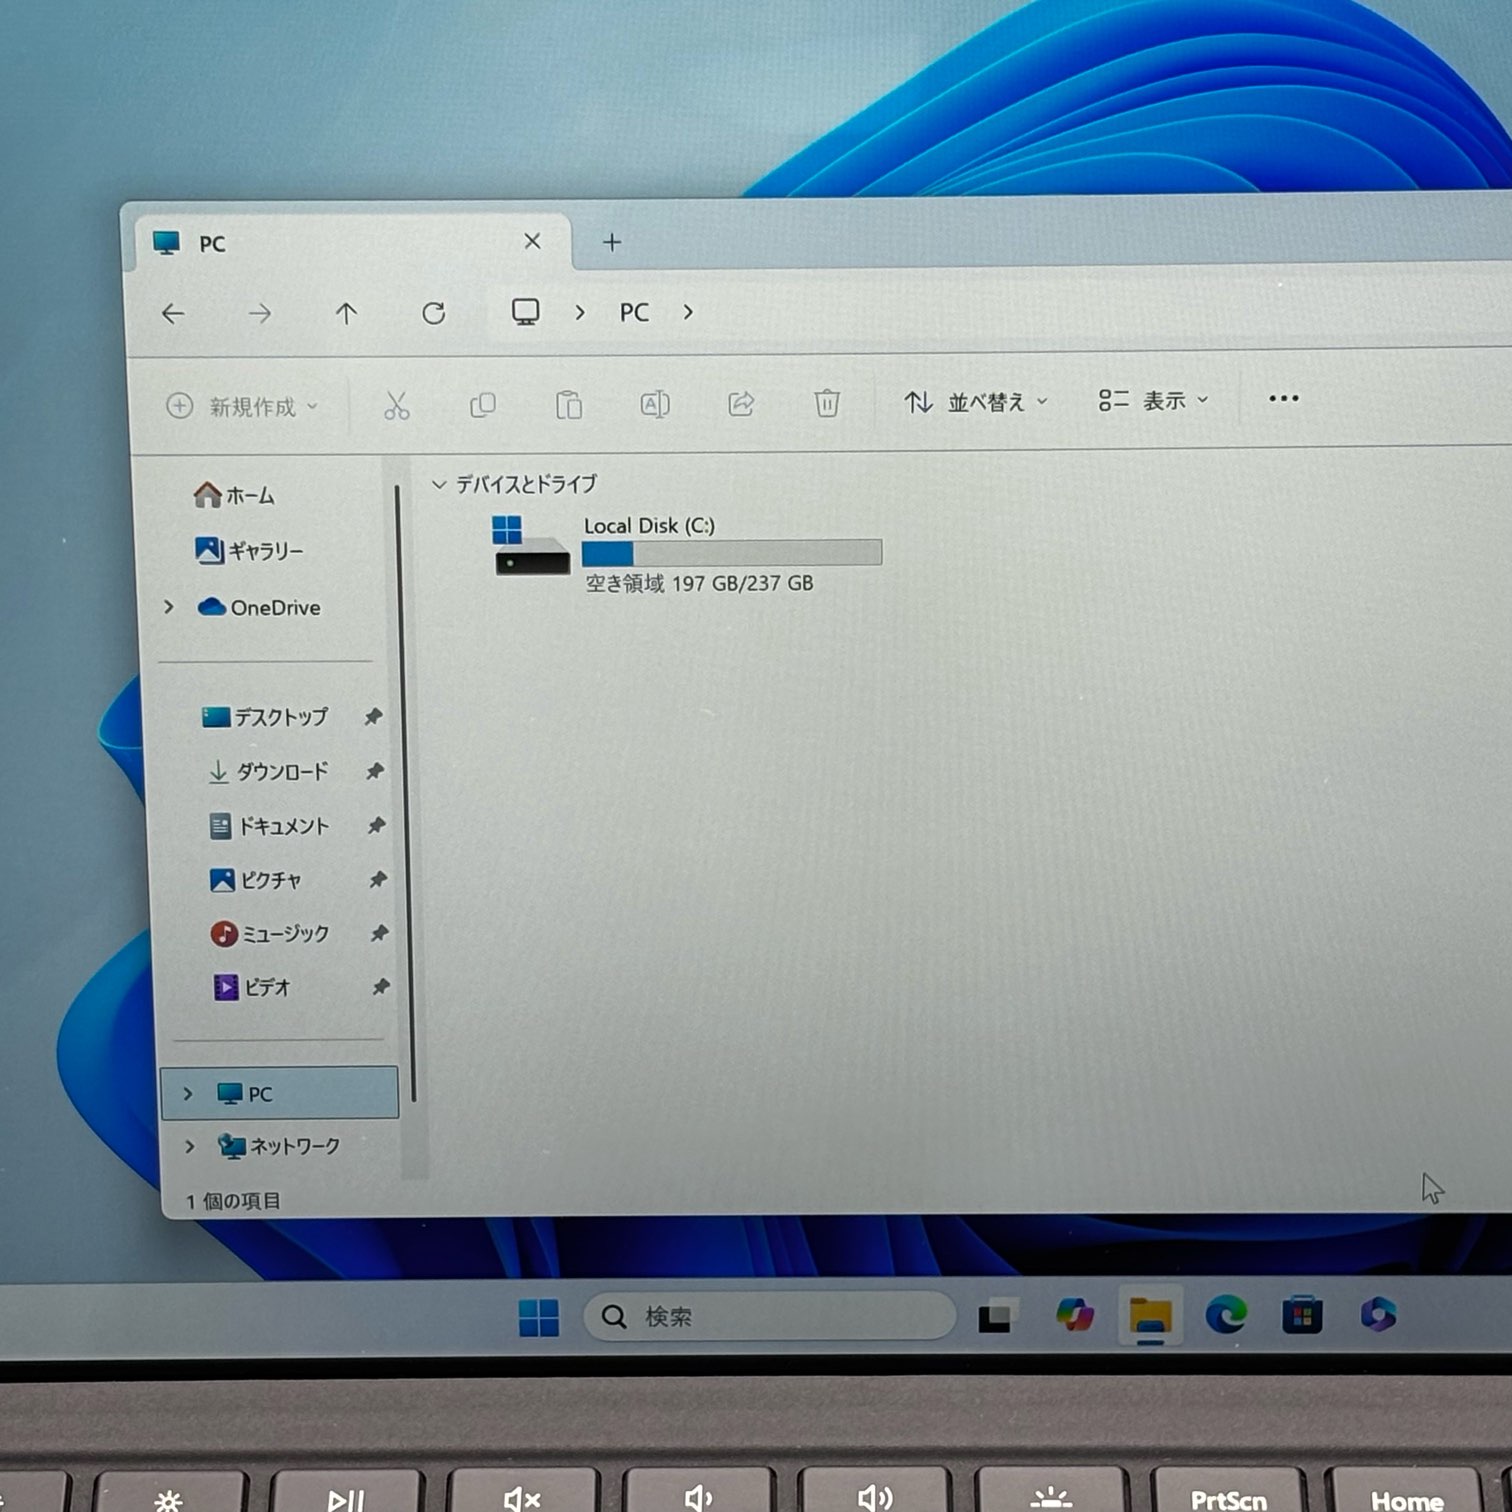Click the Copy icon in toolbar
The height and width of the screenshot is (1512, 1512).
[483, 405]
